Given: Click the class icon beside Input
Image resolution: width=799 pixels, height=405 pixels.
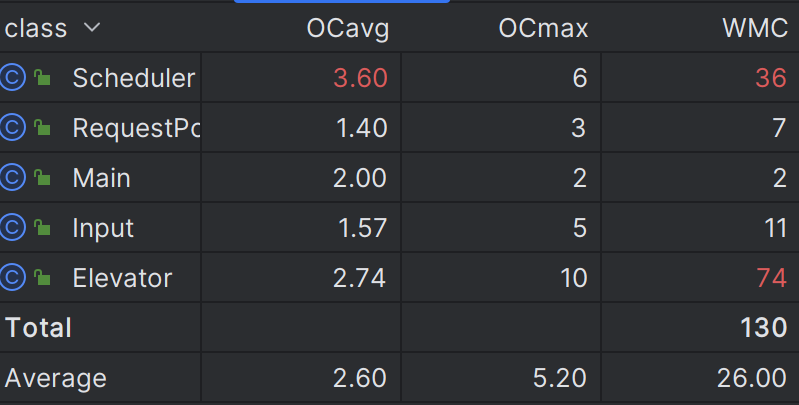Looking at the screenshot, I should coord(12,227).
